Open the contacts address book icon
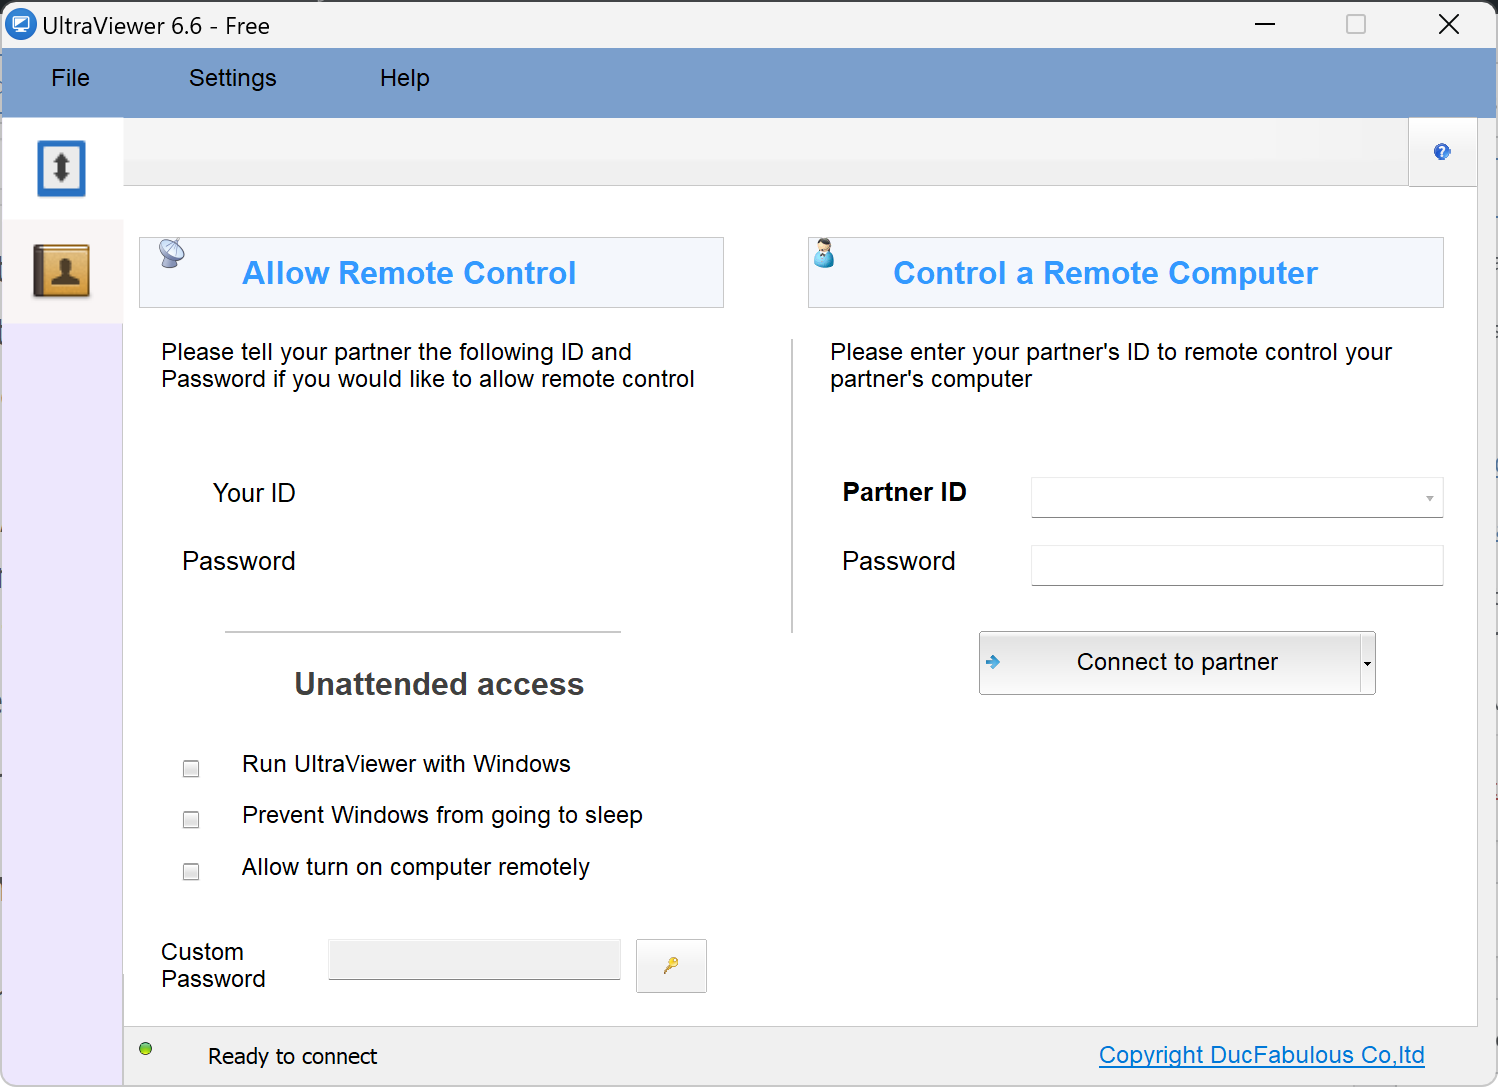 pyautogui.click(x=62, y=270)
